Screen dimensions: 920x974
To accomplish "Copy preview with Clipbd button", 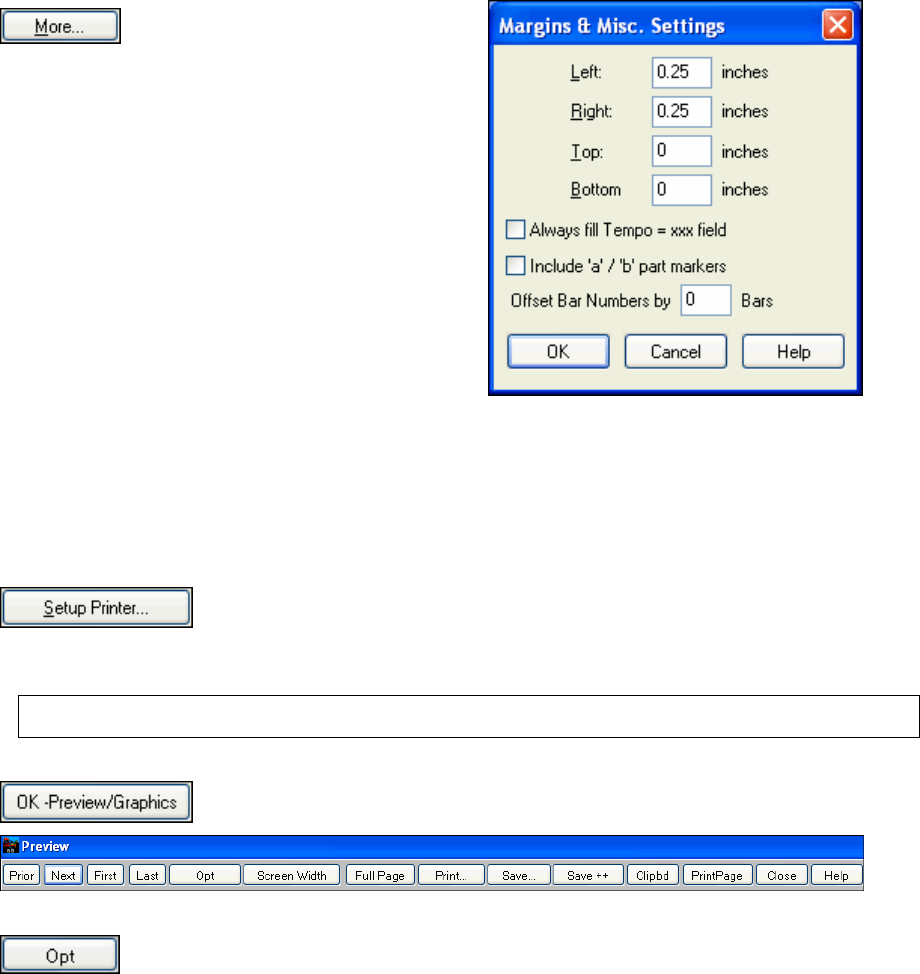I will click(653, 875).
